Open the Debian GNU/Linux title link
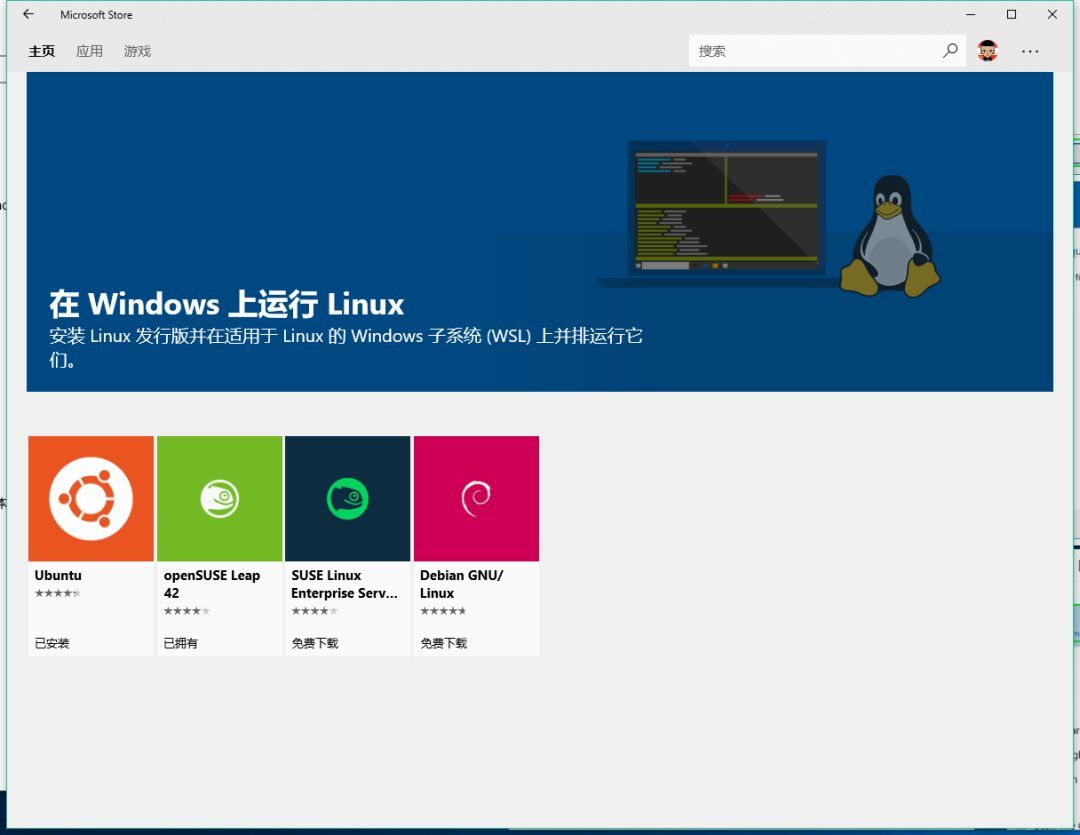The image size is (1080, 835). click(462, 584)
